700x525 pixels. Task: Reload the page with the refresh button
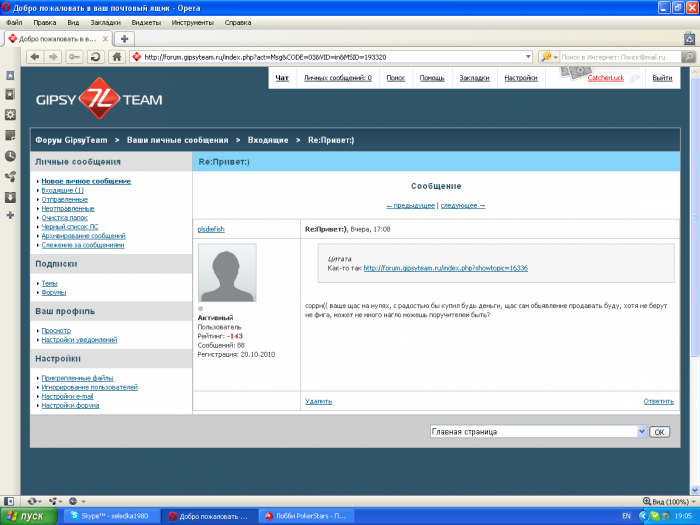[95, 57]
